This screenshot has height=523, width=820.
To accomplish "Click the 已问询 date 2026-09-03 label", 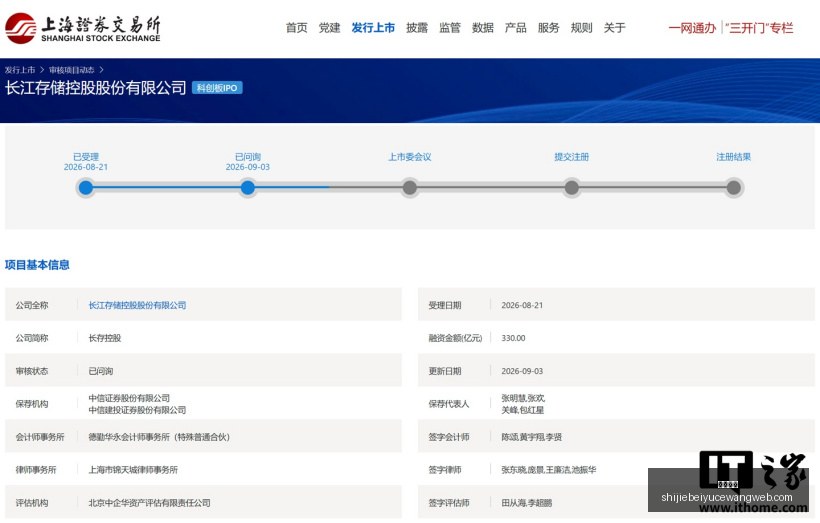I will [248, 167].
